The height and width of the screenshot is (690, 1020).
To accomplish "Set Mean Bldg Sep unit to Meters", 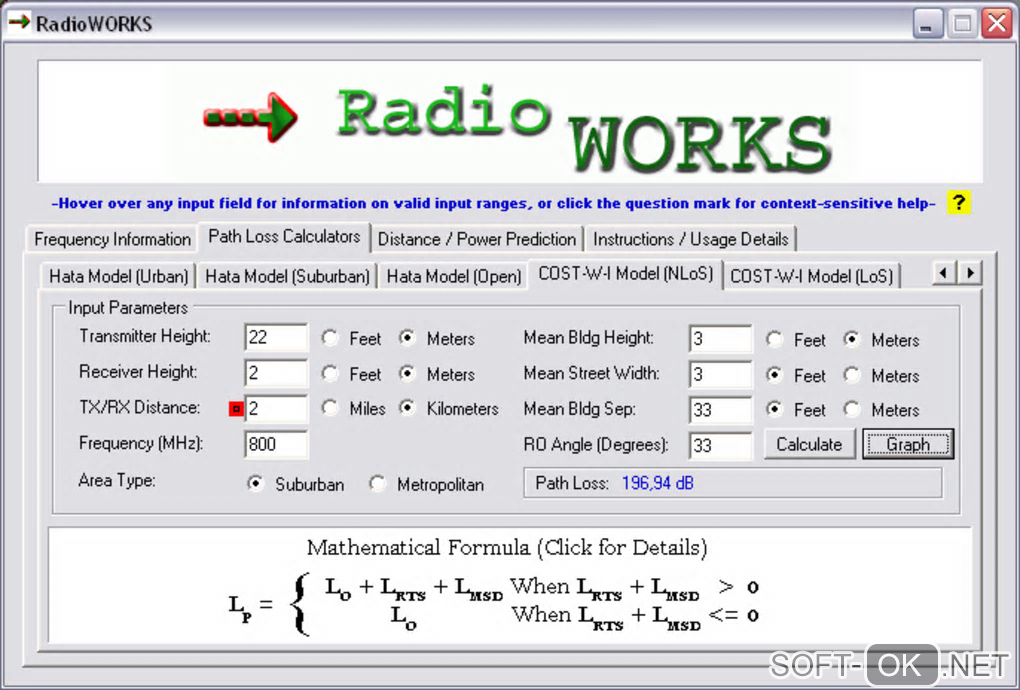I will (881, 410).
